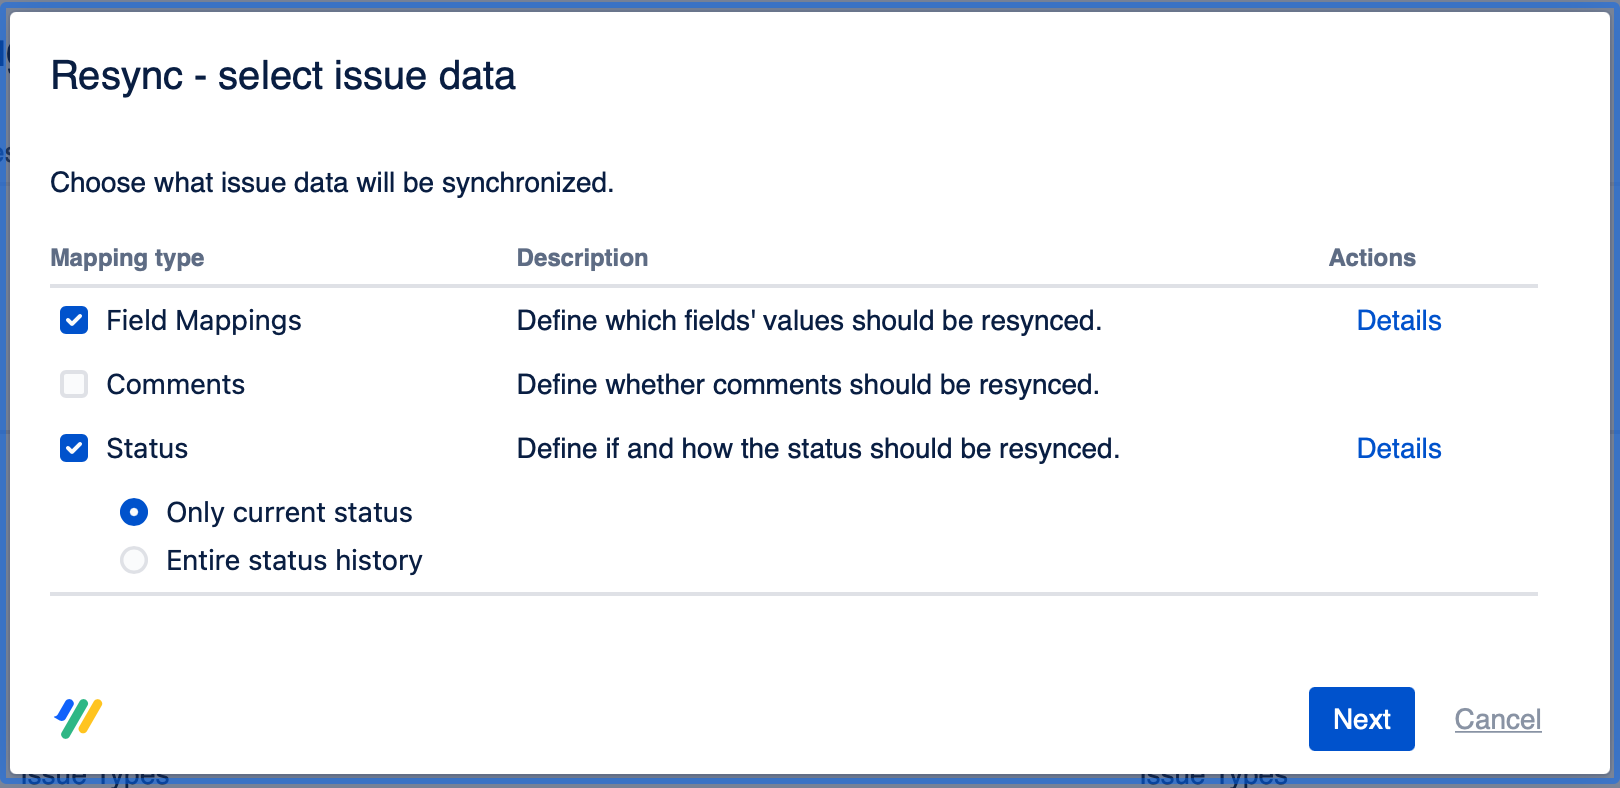Select the Only current status radio button
Viewport: 1620px width, 788px height.
[134, 512]
